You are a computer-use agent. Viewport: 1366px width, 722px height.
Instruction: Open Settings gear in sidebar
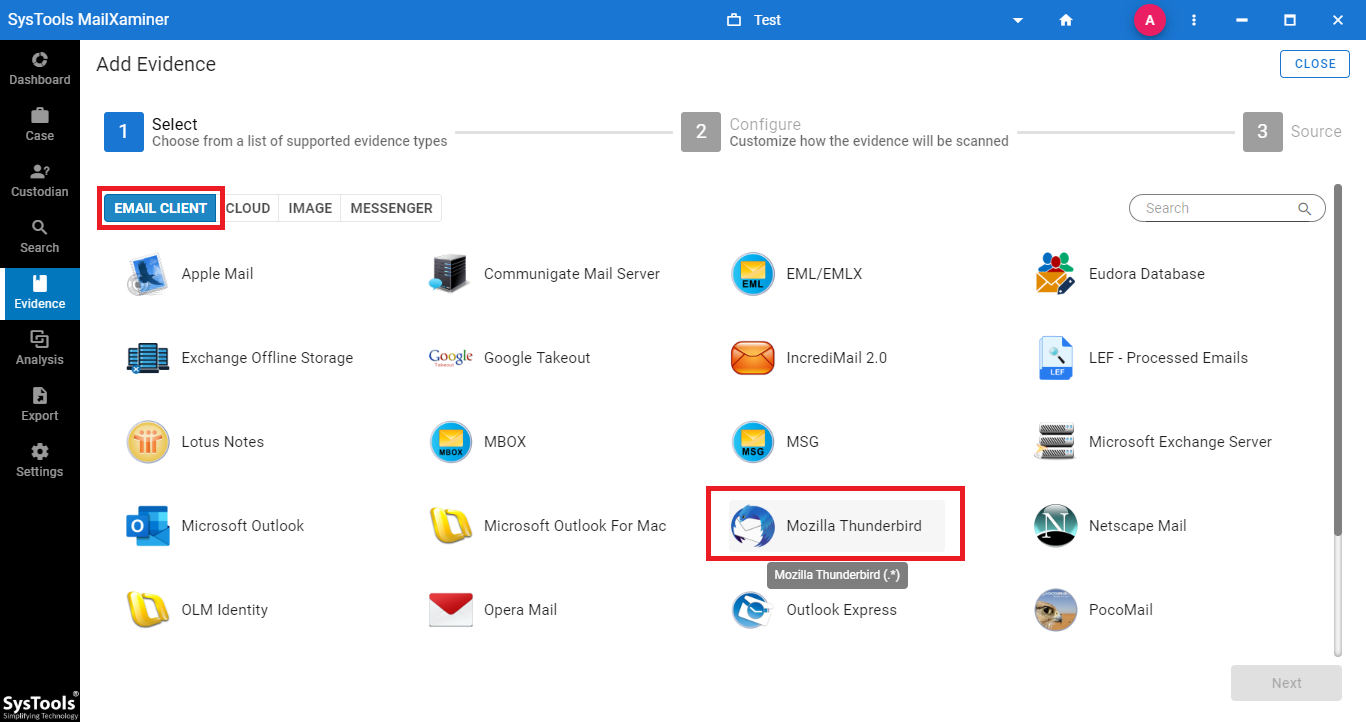pyautogui.click(x=40, y=452)
